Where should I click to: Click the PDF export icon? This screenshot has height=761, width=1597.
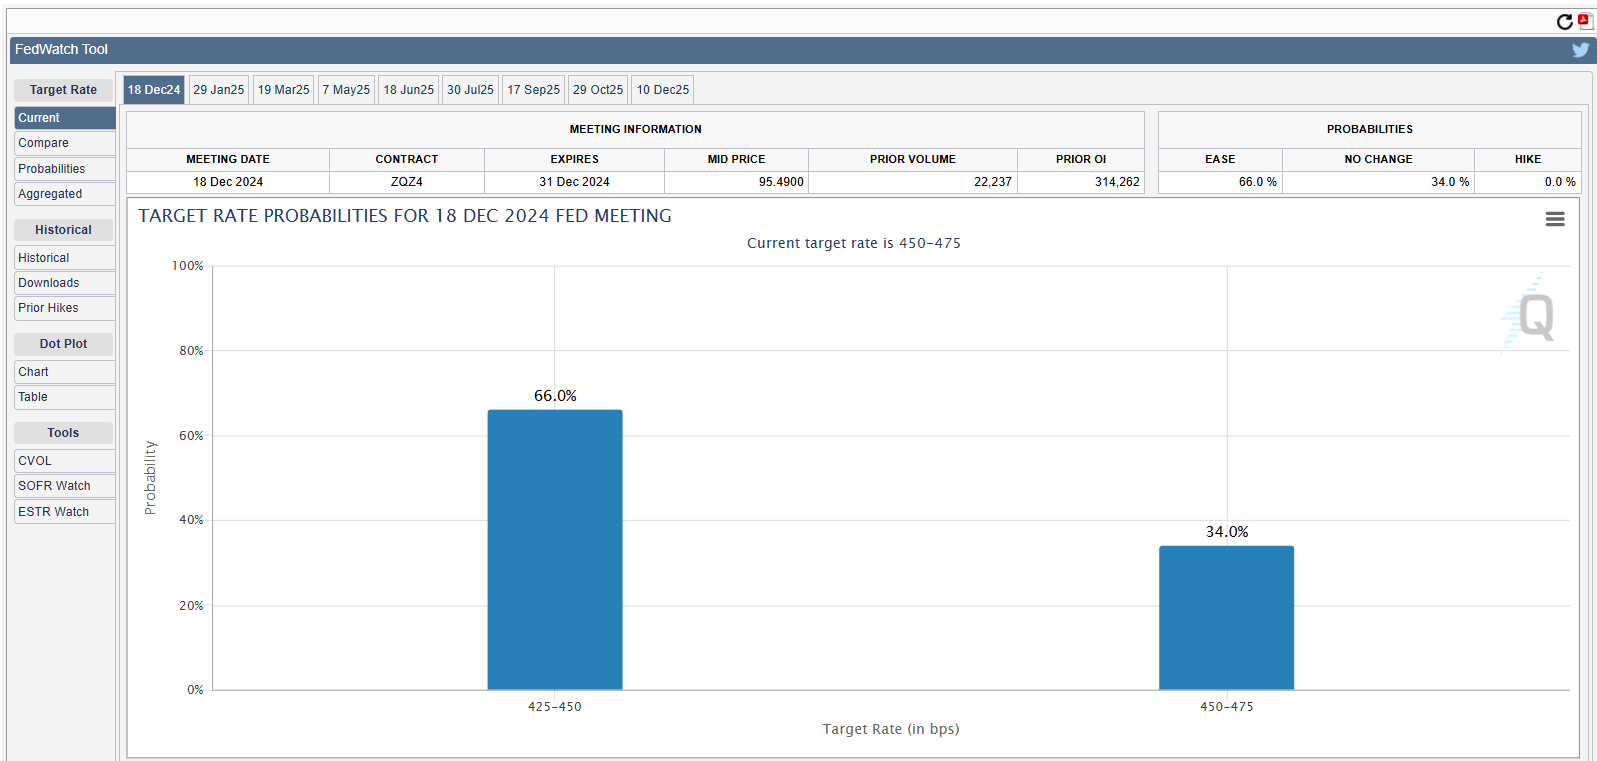(1584, 21)
